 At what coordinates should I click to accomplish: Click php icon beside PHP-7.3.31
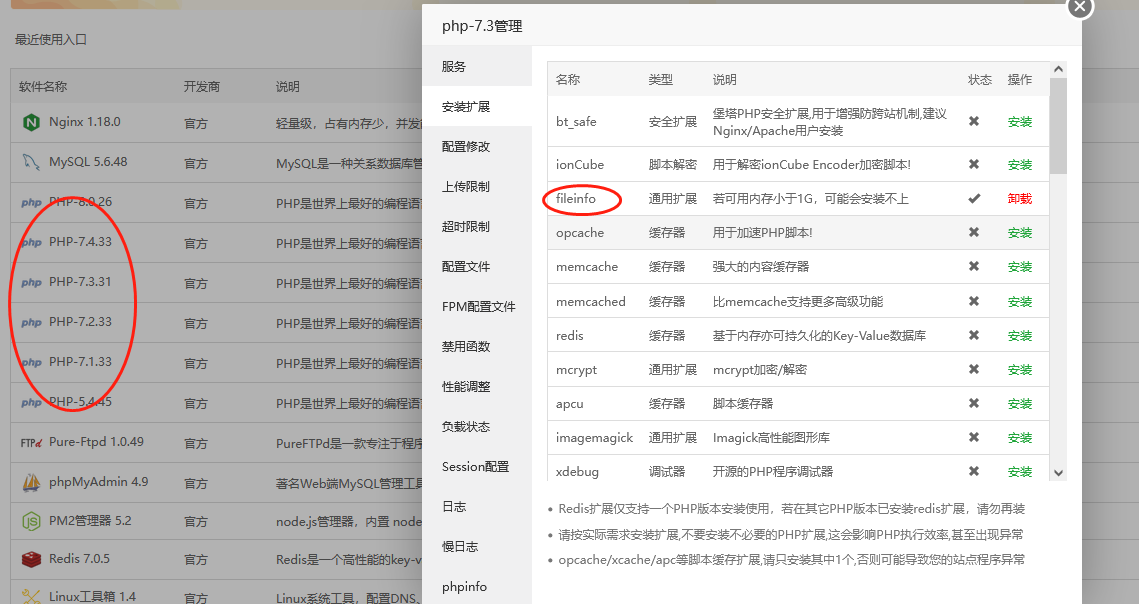[x=31, y=283]
